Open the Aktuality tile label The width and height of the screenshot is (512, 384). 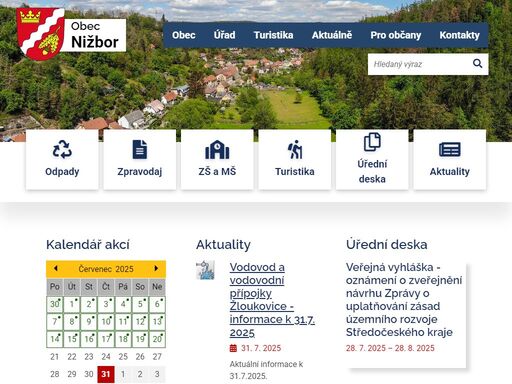click(x=450, y=172)
